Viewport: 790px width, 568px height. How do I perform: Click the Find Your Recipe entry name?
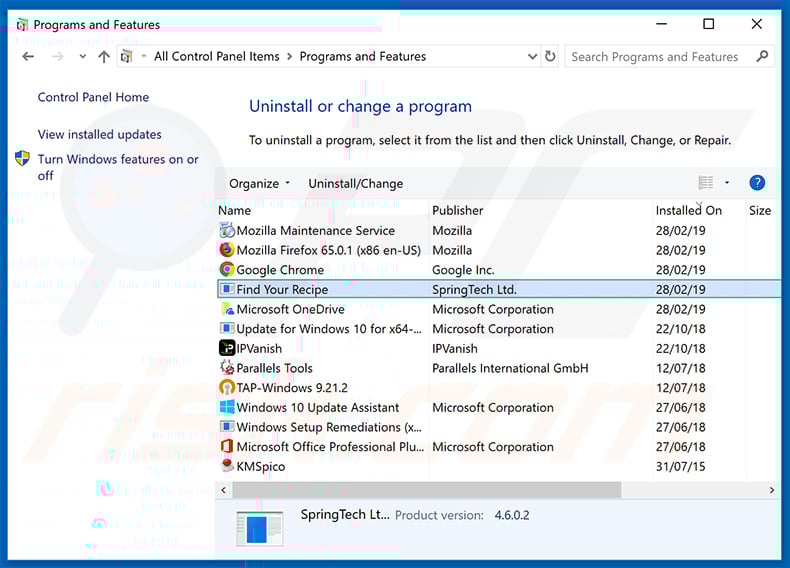282,290
